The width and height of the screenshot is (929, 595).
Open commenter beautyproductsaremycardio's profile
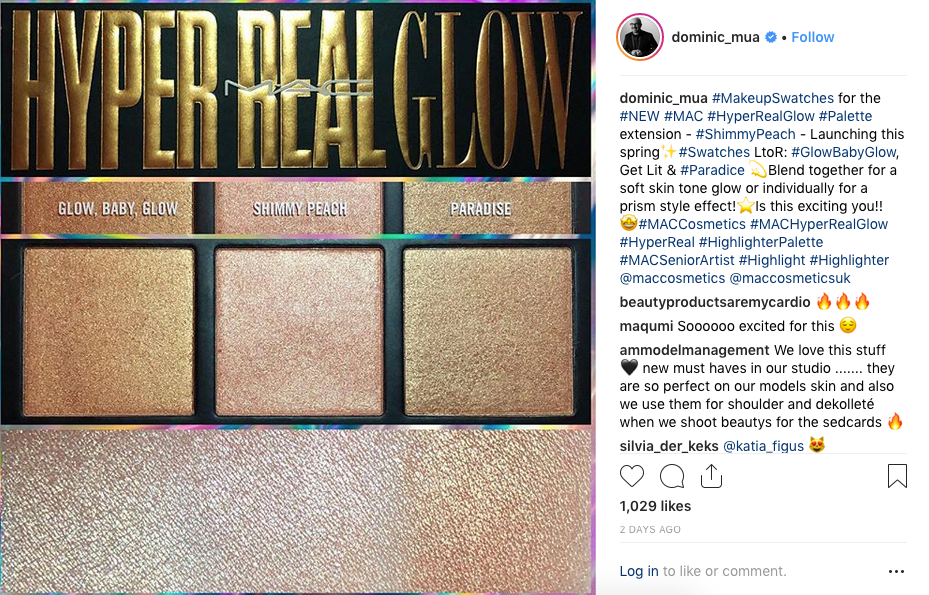click(x=715, y=302)
